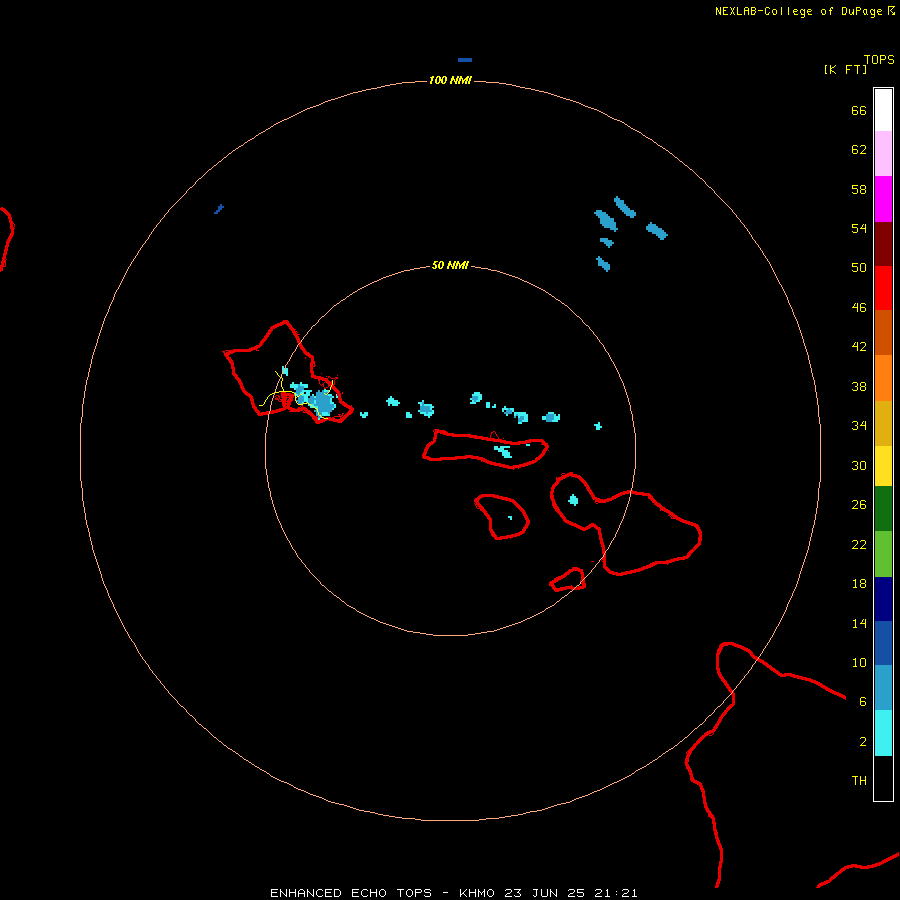Viewport: 900px width, 900px height.
Task: Click the "10" legend value
Action: click(859, 662)
